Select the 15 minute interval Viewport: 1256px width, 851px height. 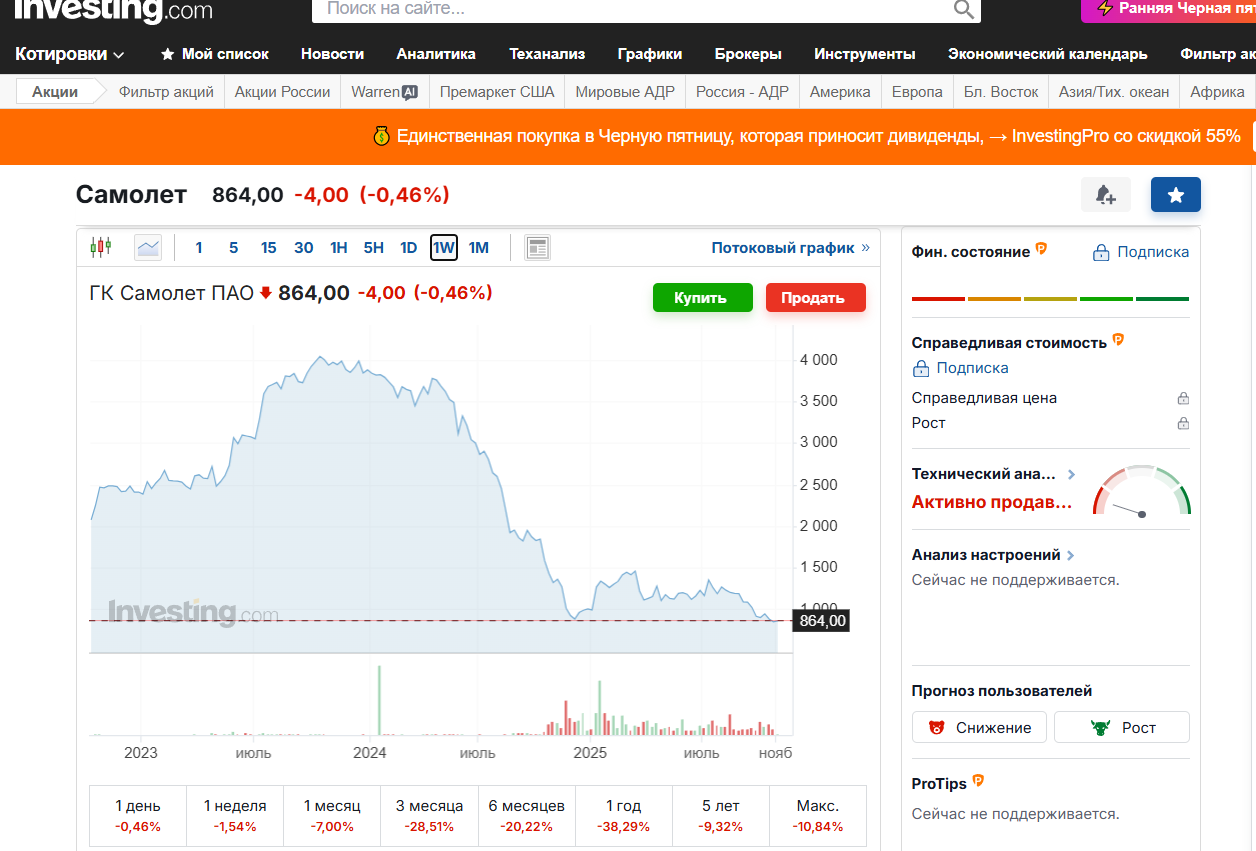coord(268,247)
